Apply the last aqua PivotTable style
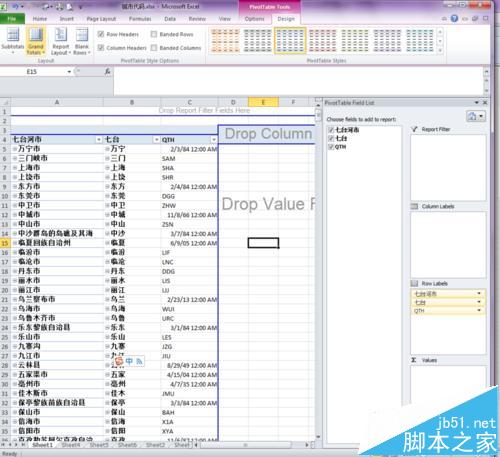The image size is (500, 457). tap(419, 41)
